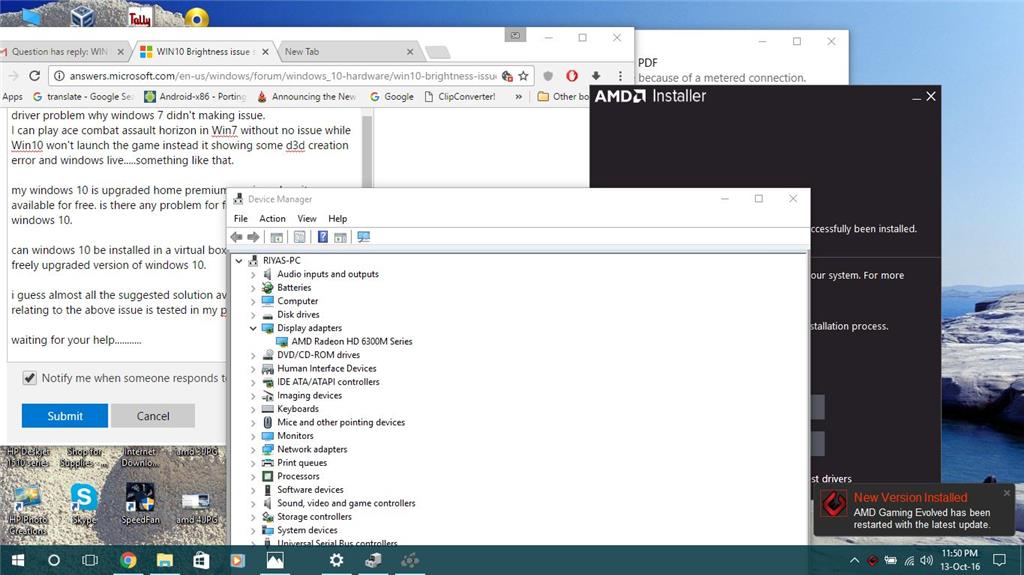
Task: Open Chrome three-dot menu
Action: (620, 76)
